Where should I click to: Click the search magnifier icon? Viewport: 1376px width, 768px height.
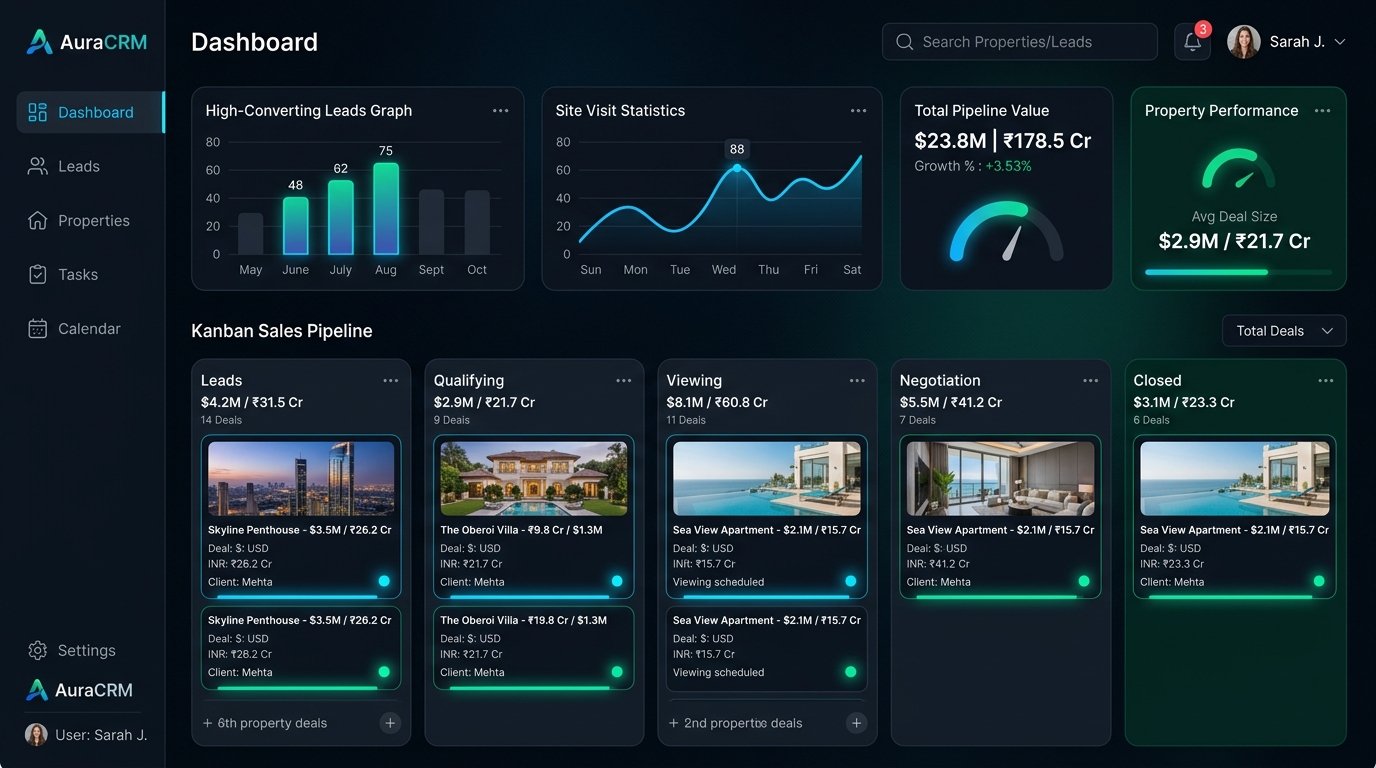click(x=904, y=42)
